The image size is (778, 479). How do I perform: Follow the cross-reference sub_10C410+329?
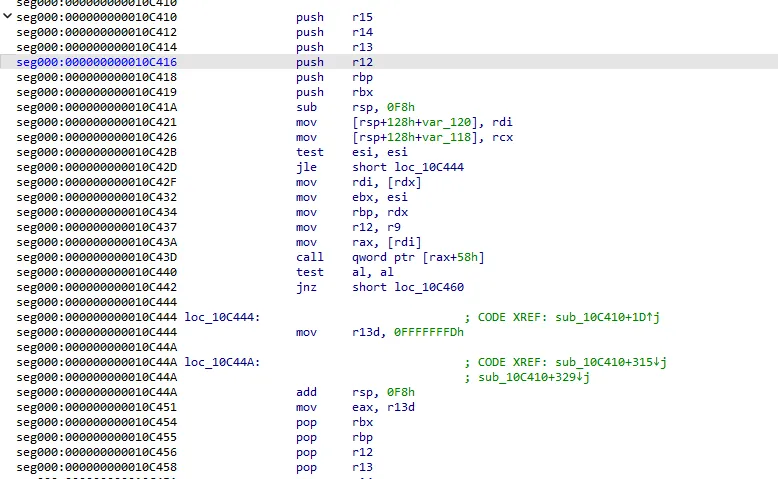534,377
